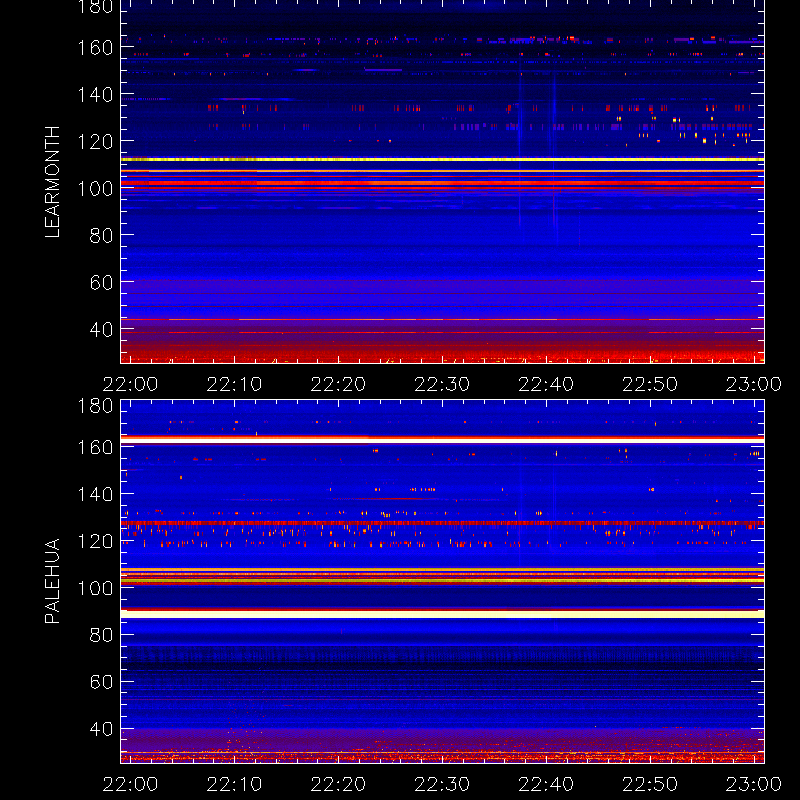Click the bright yellow Learmonth emission band
This screenshot has height=800, width=800.
442,160
